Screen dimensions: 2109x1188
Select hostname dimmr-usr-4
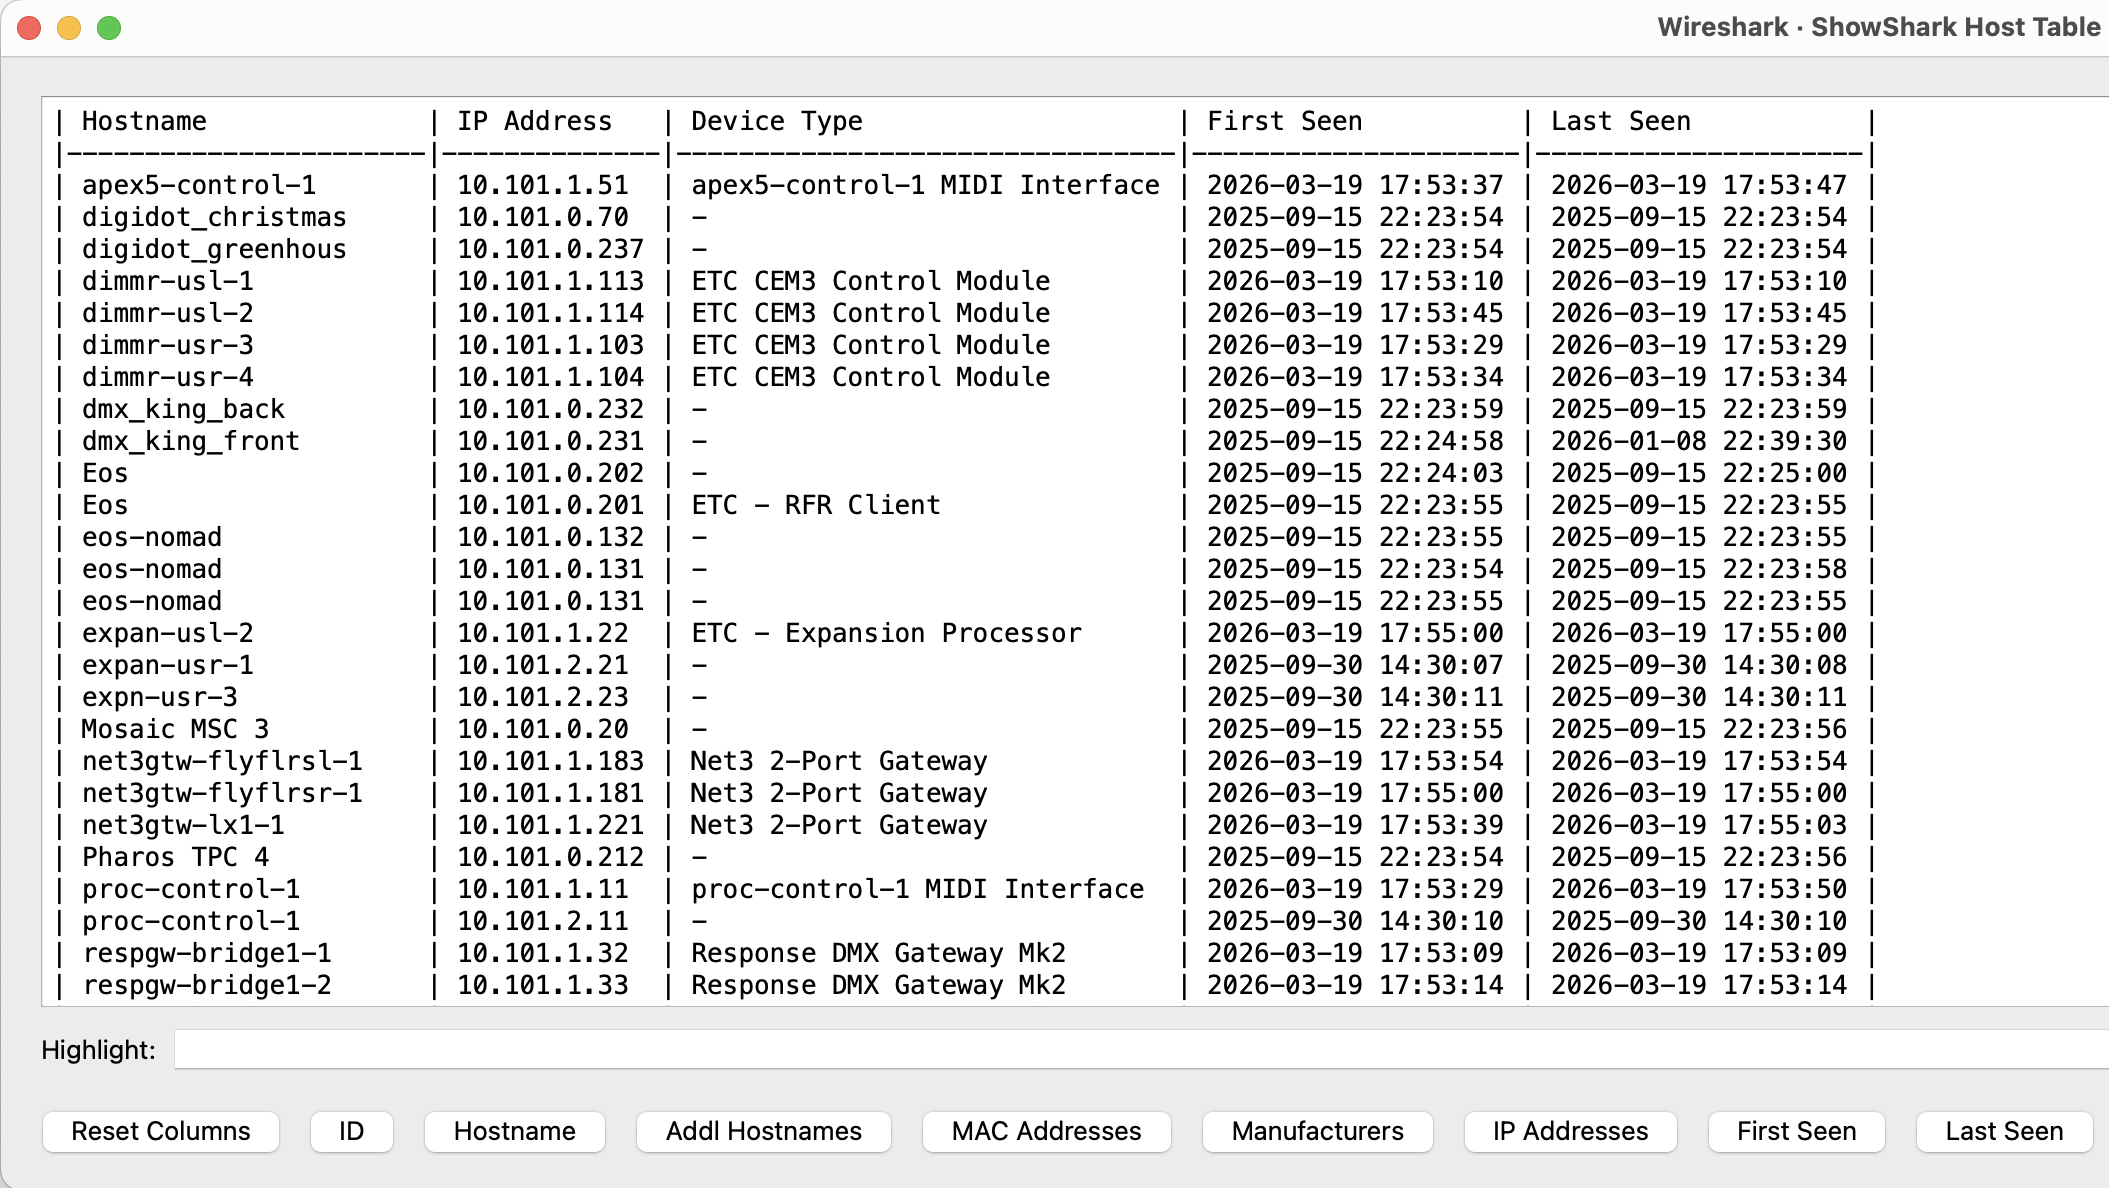[168, 377]
